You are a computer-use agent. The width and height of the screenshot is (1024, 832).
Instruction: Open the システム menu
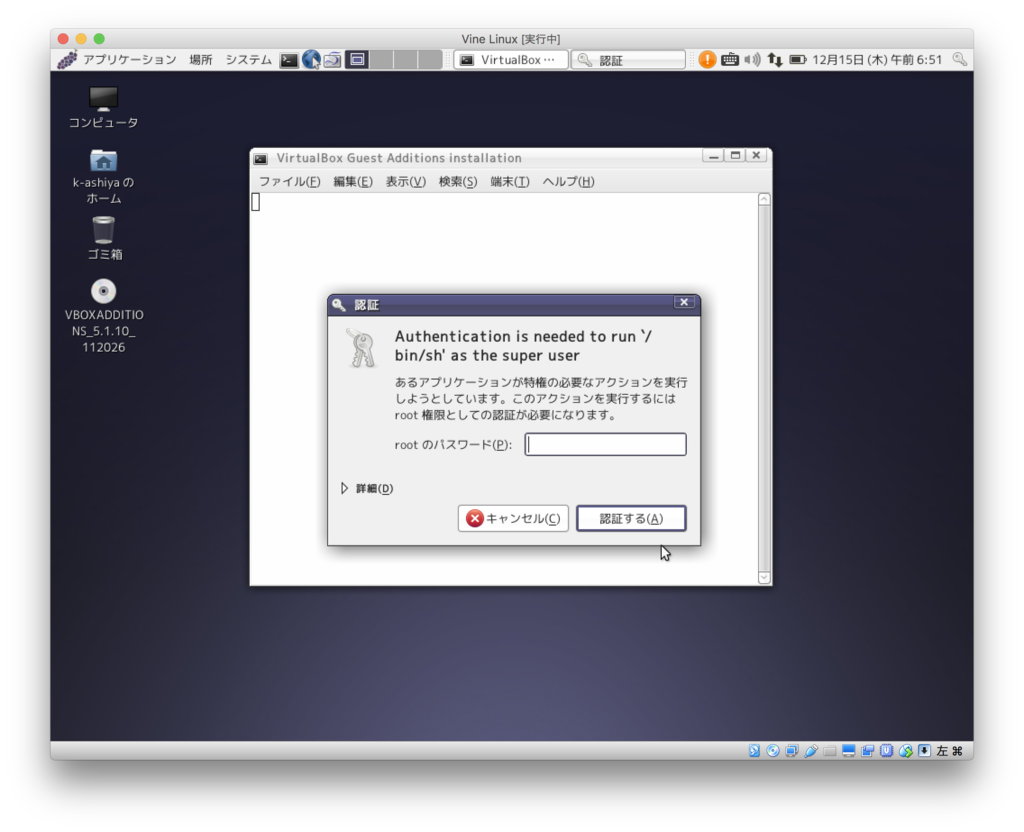click(248, 60)
